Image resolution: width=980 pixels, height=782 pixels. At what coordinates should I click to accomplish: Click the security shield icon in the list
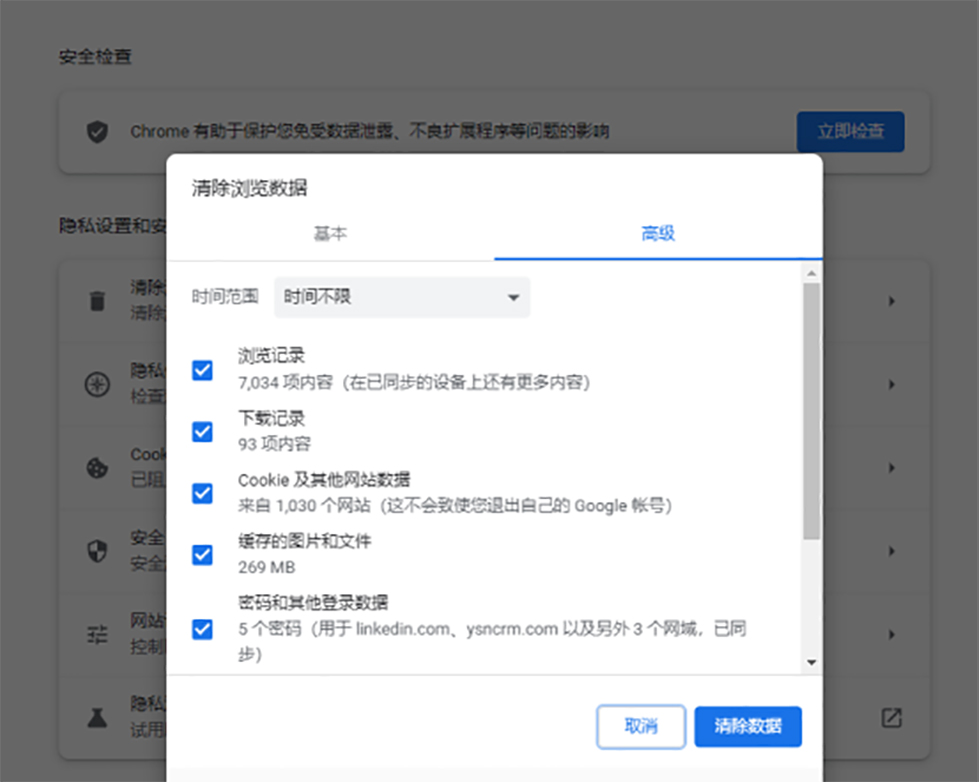click(97, 551)
